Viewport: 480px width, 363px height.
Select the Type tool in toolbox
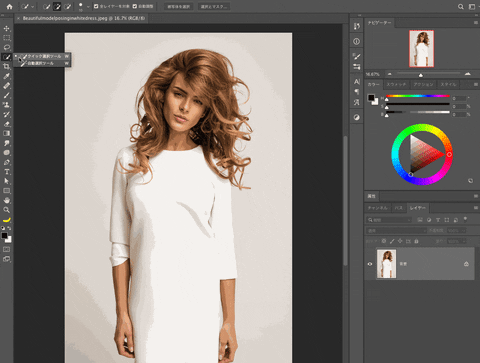pyautogui.click(x=7, y=172)
